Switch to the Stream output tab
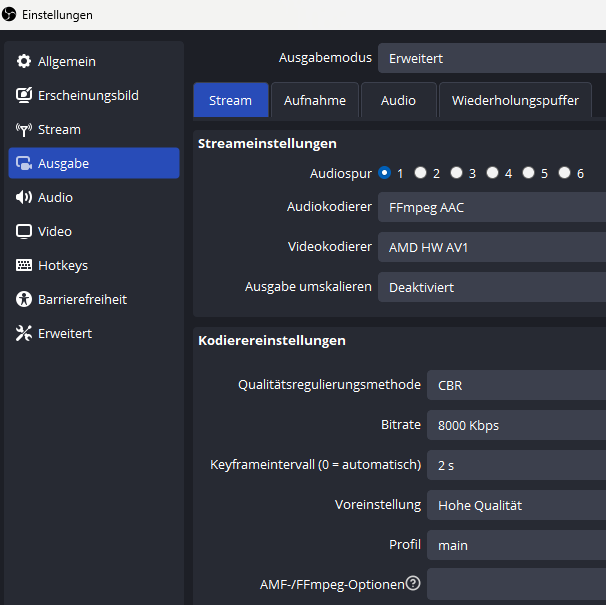 click(231, 100)
